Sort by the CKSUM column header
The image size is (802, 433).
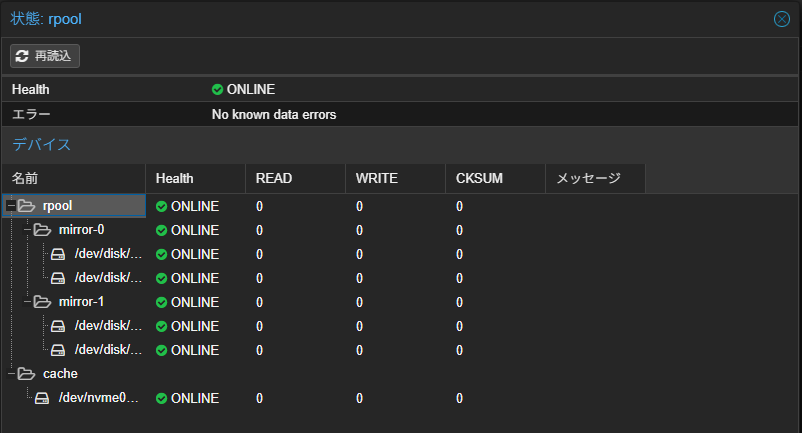pyautogui.click(x=496, y=178)
